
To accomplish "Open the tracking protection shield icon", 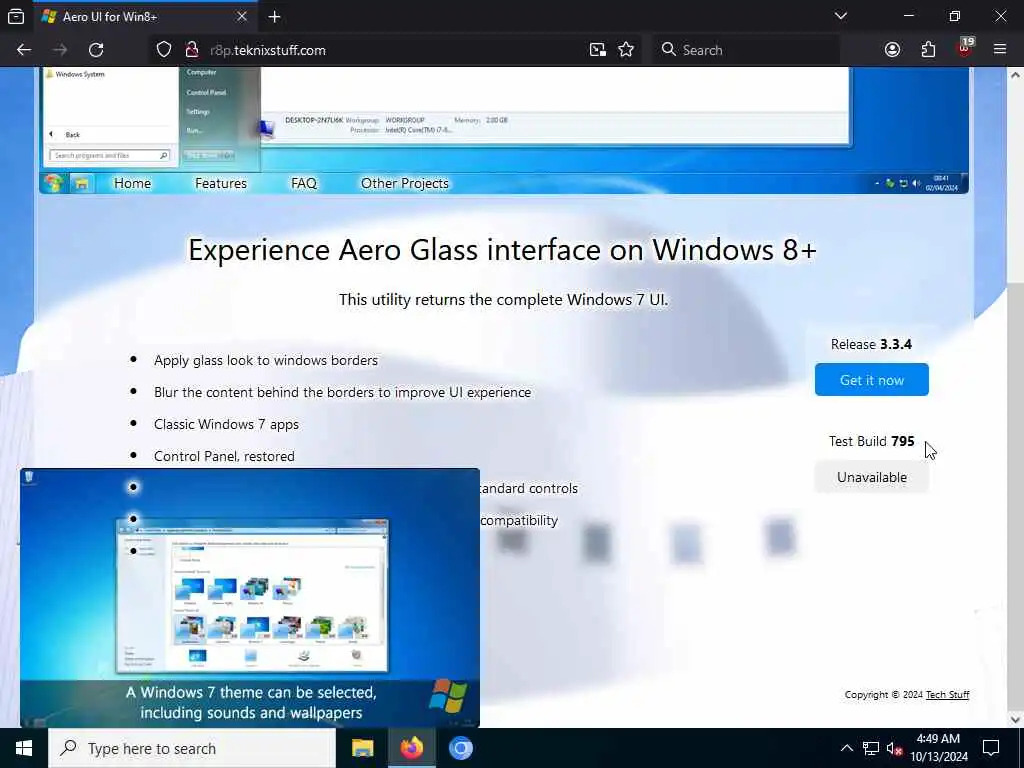I will (164, 50).
